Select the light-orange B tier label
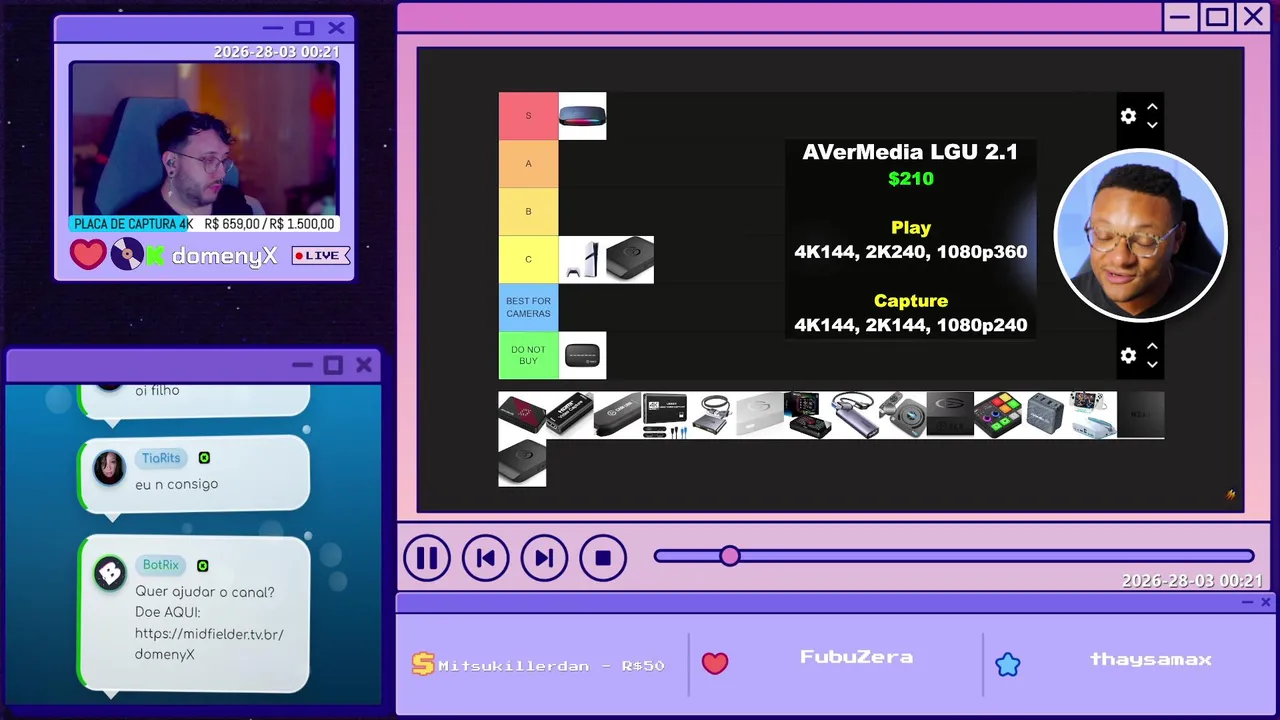 [x=528, y=212]
